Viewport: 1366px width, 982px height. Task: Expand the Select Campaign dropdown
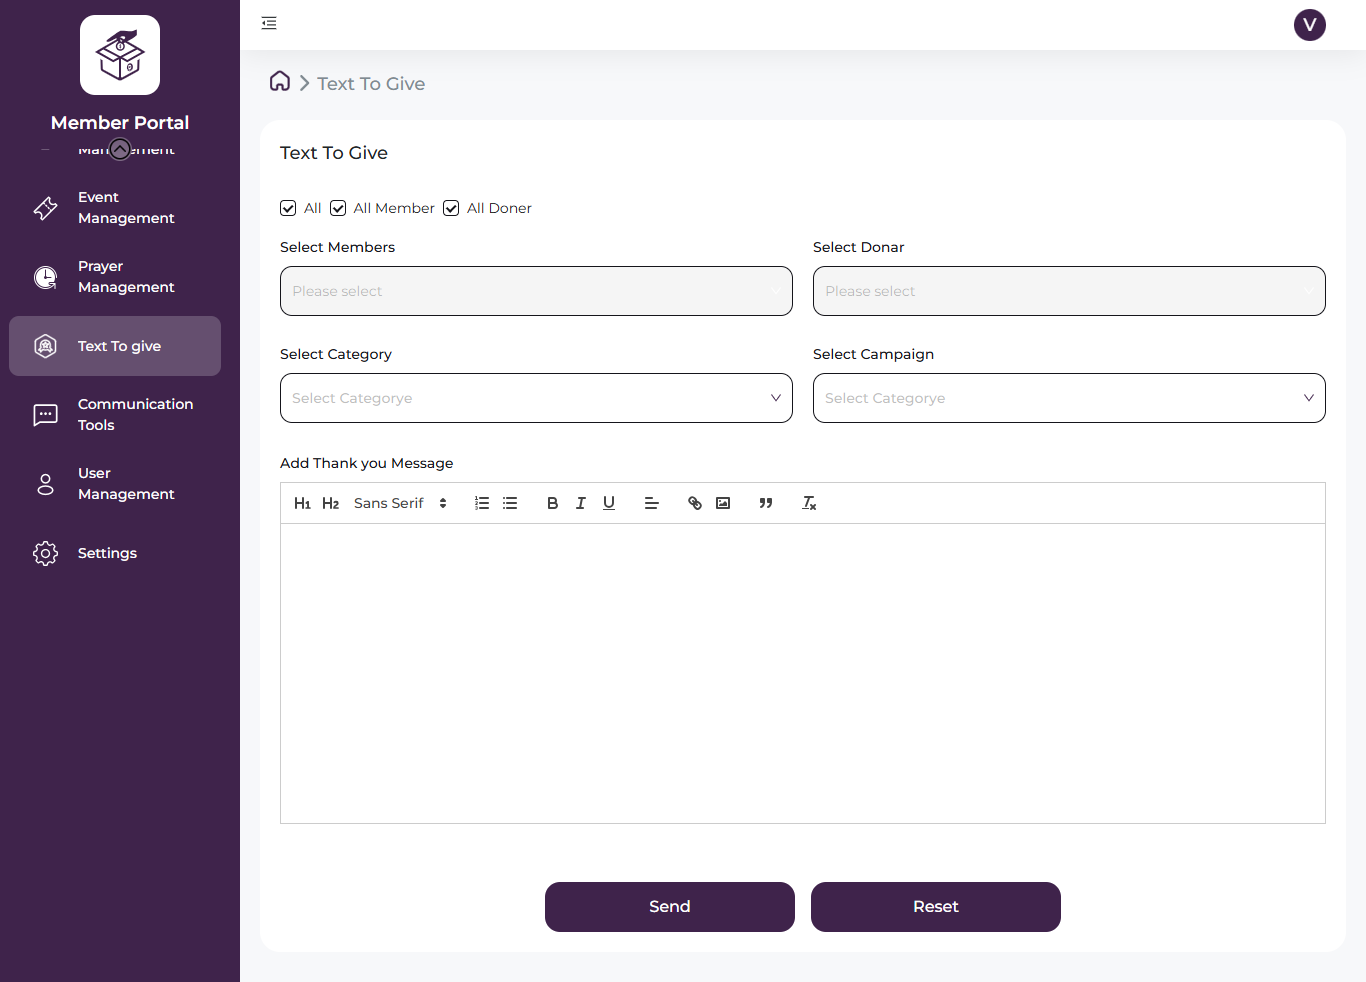[x=1069, y=397]
